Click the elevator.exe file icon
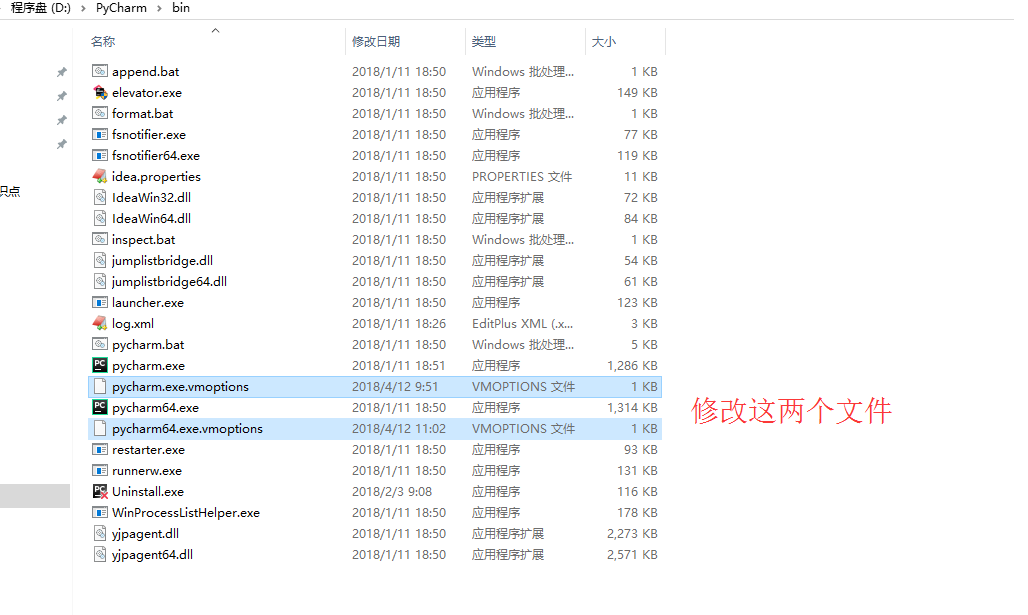The height and width of the screenshot is (615, 1028). [100, 92]
